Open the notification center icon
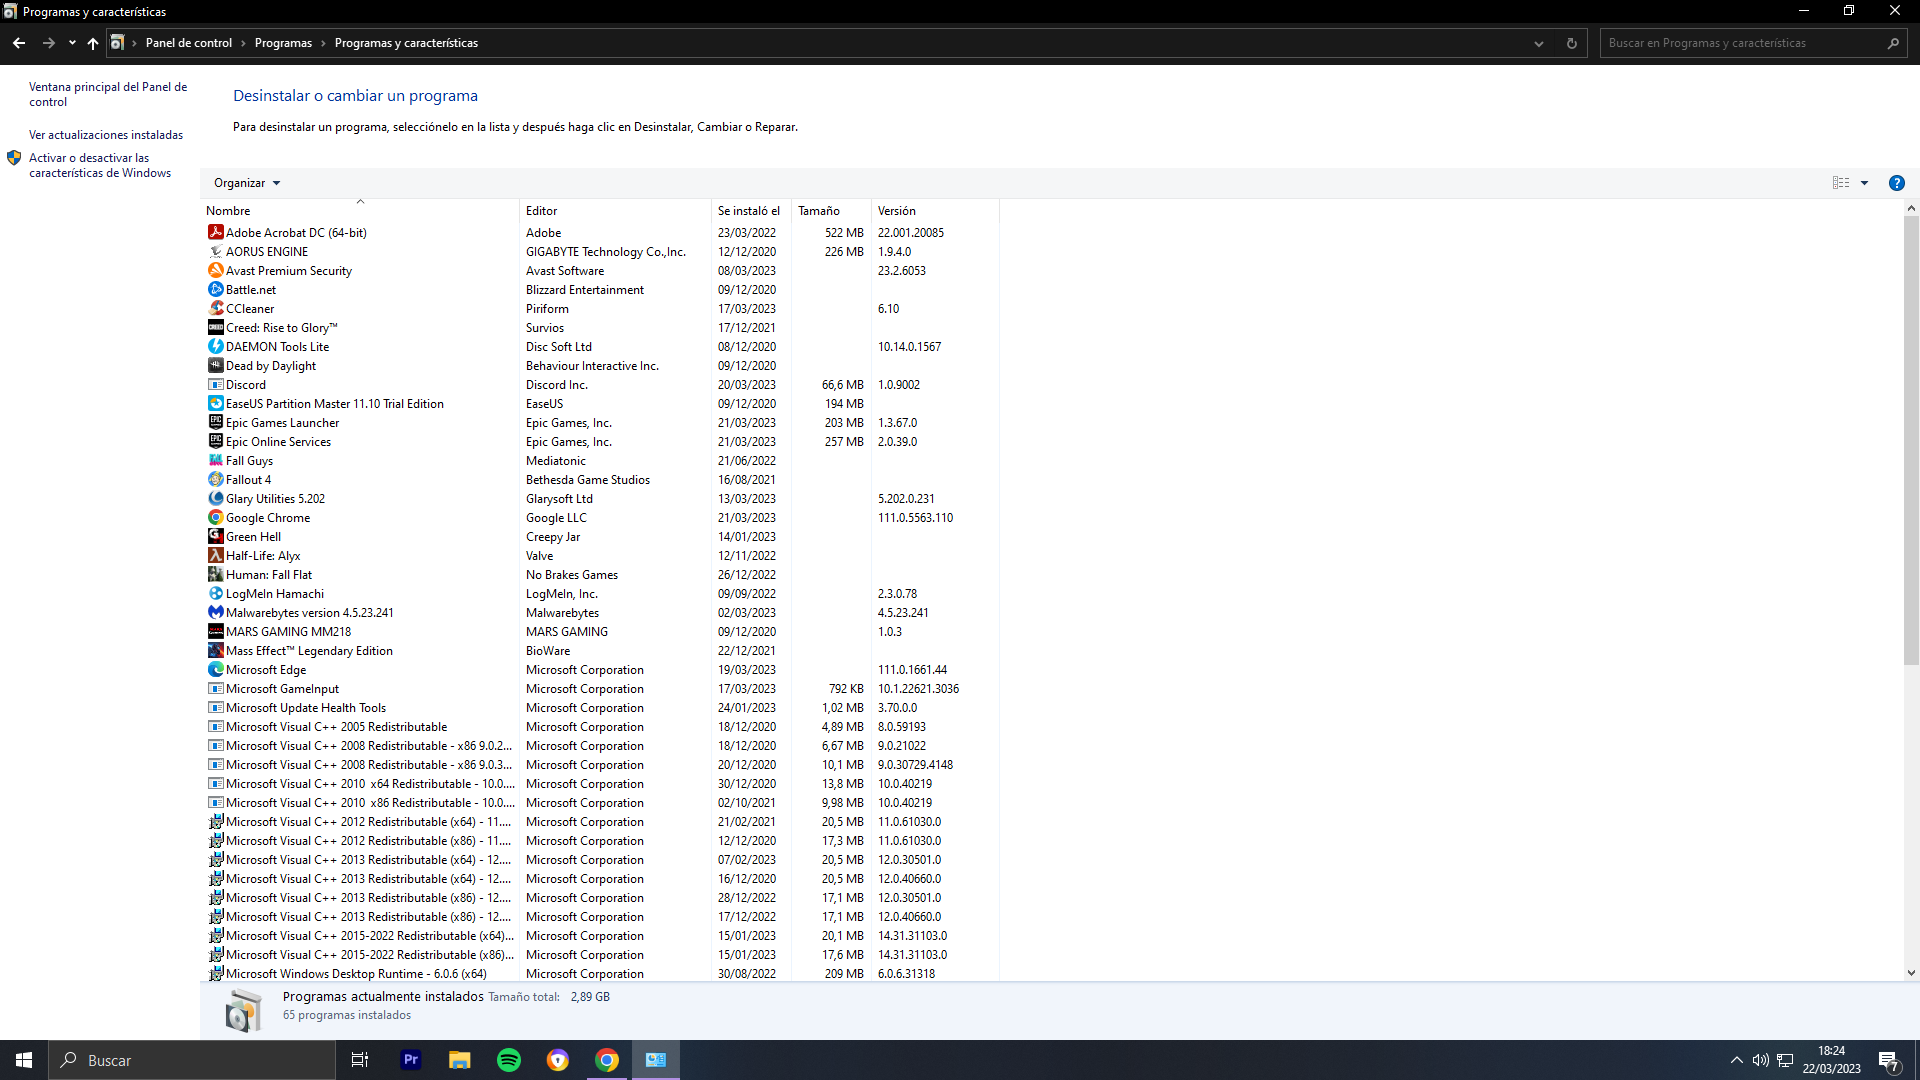 (1889, 1061)
